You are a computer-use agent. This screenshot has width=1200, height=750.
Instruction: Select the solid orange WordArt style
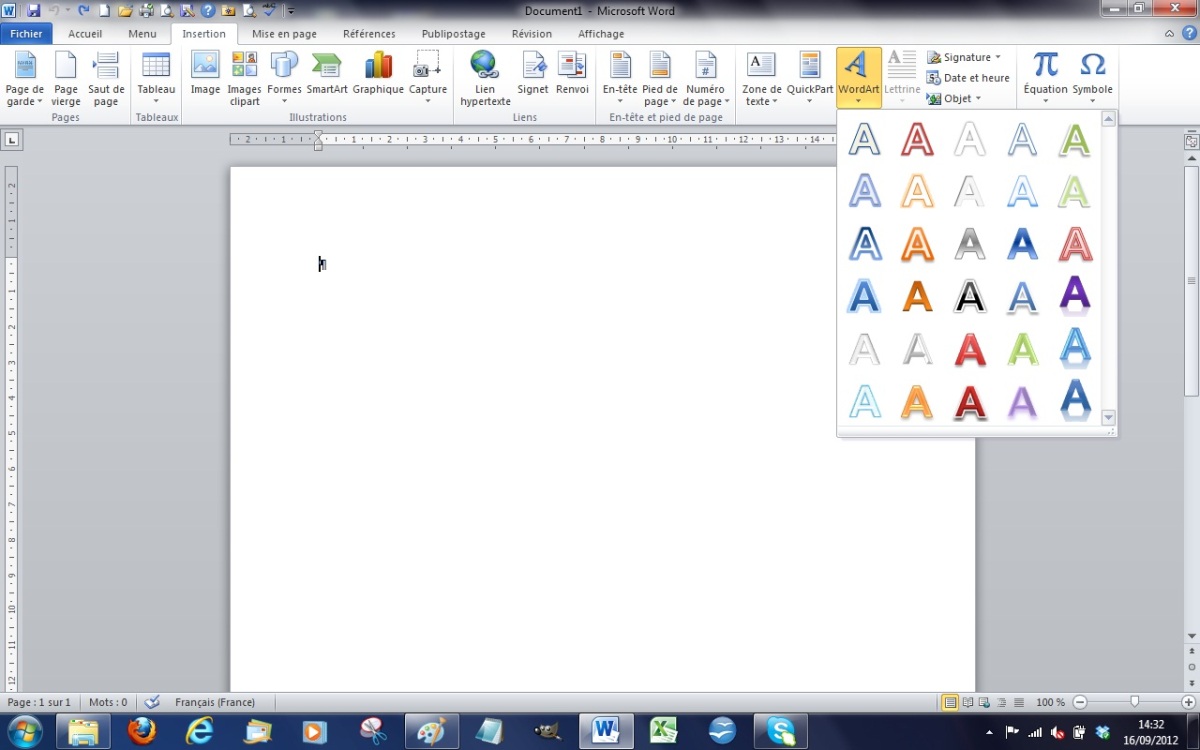(917, 295)
